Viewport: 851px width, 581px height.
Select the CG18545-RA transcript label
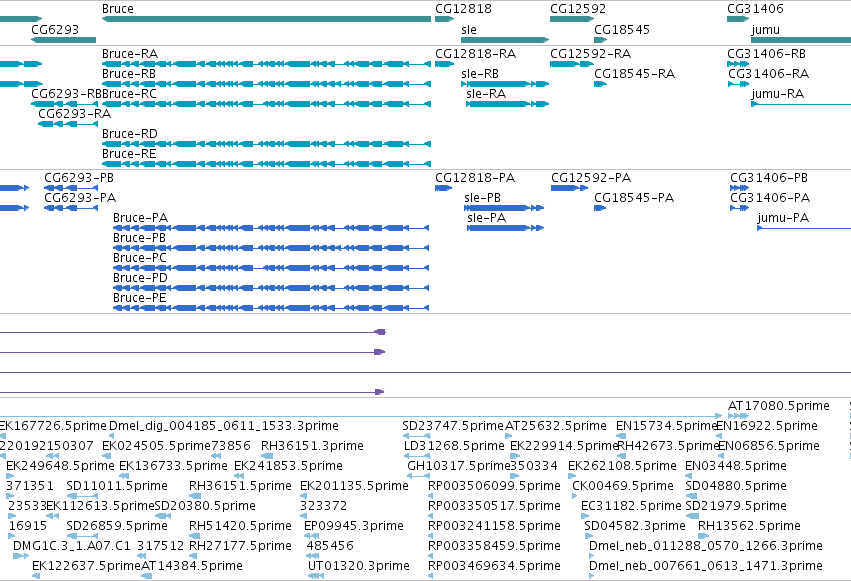pyautogui.click(x=634, y=74)
